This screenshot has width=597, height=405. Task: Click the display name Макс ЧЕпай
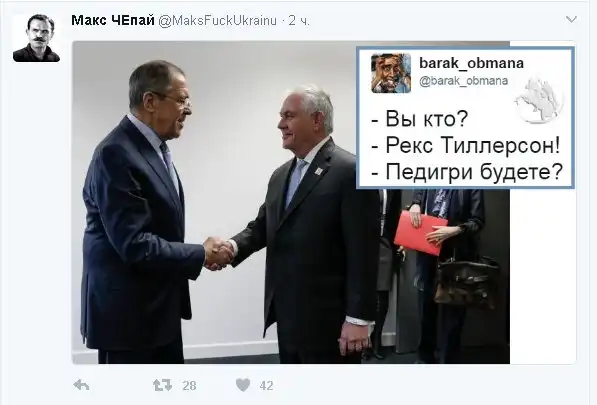113,20
